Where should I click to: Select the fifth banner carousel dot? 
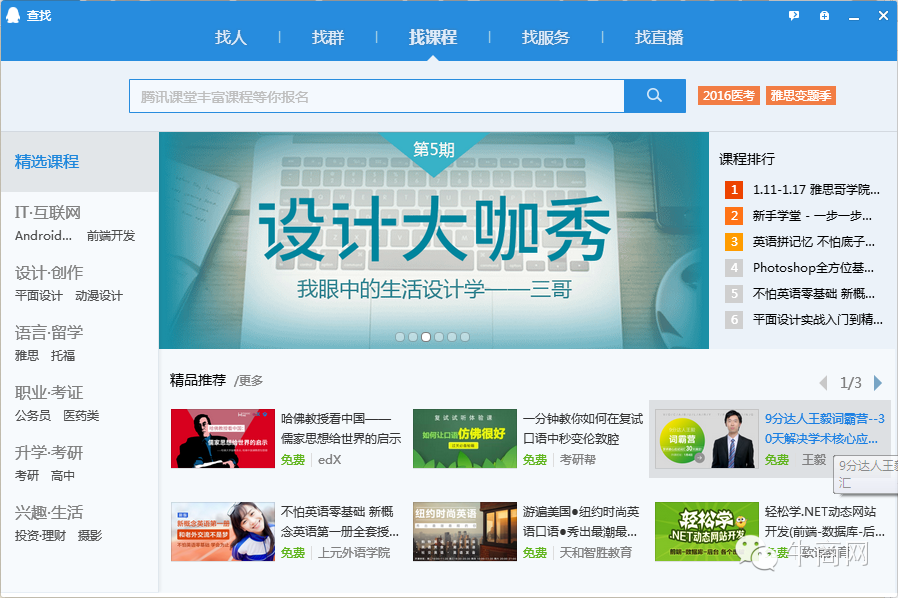click(x=452, y=337)
